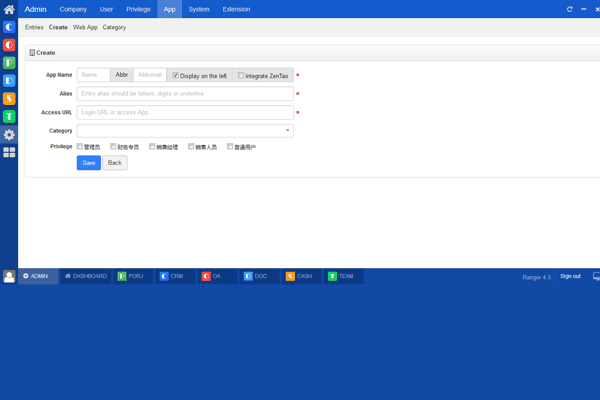Screen dimensions: 600x400
Task: Click the Access URL input field
Action: tap(185, 112)
